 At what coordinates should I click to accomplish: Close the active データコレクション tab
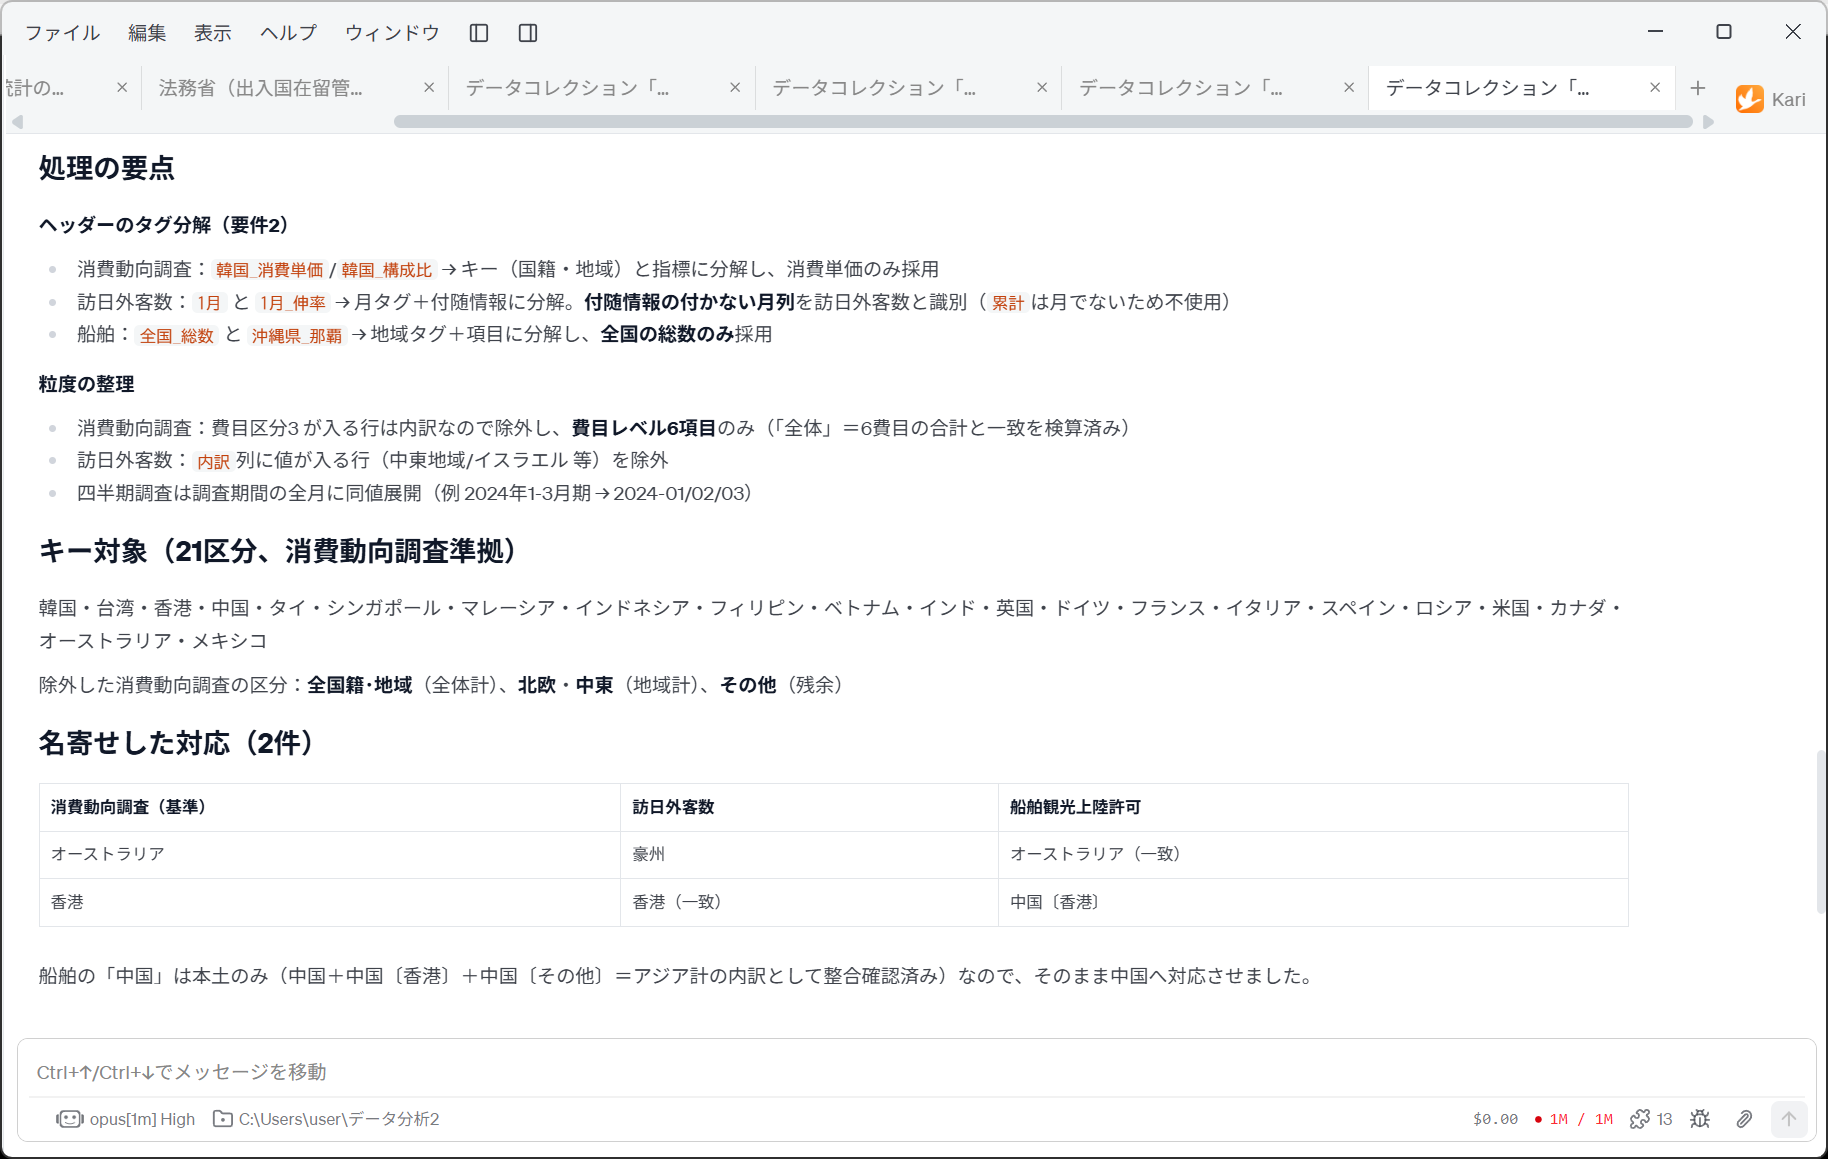point(1655,88)
